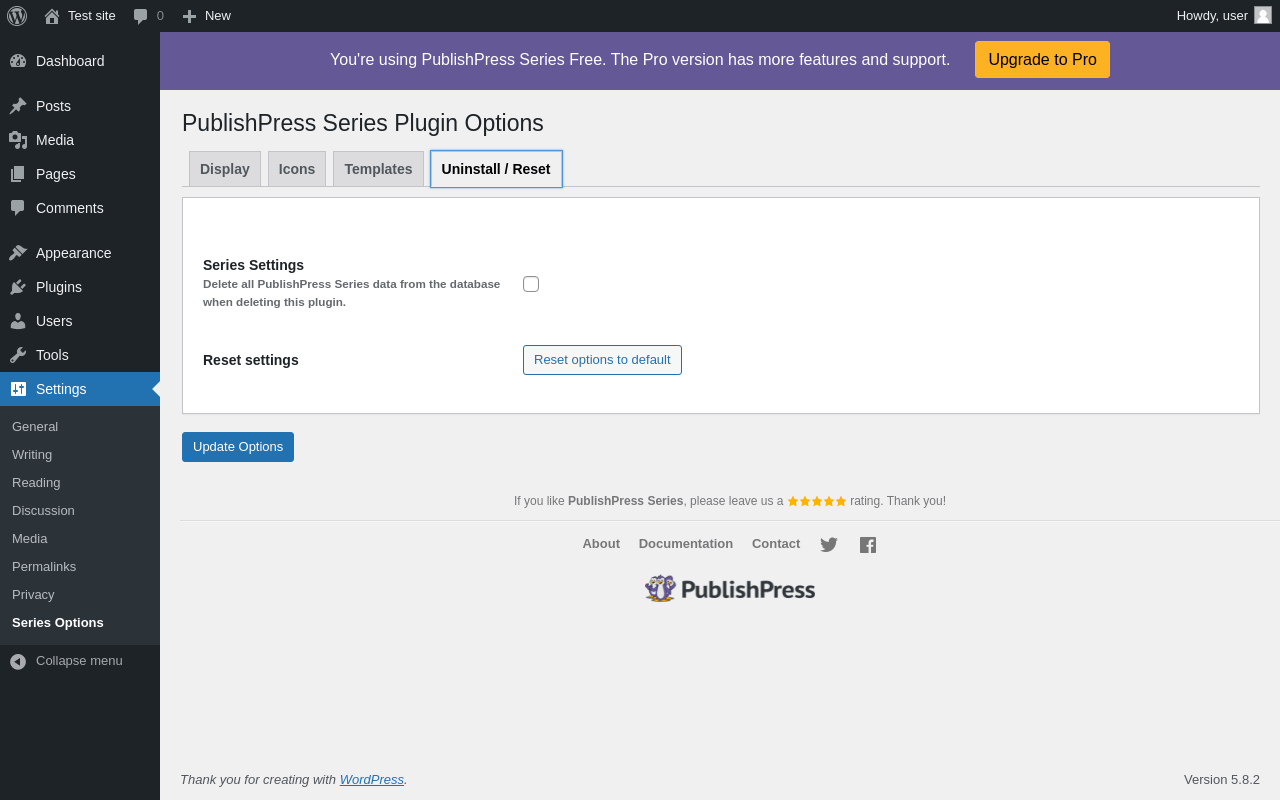Open Plugins menu label in sidebar
Viewport: 1280px width, 800px height.
59,287
